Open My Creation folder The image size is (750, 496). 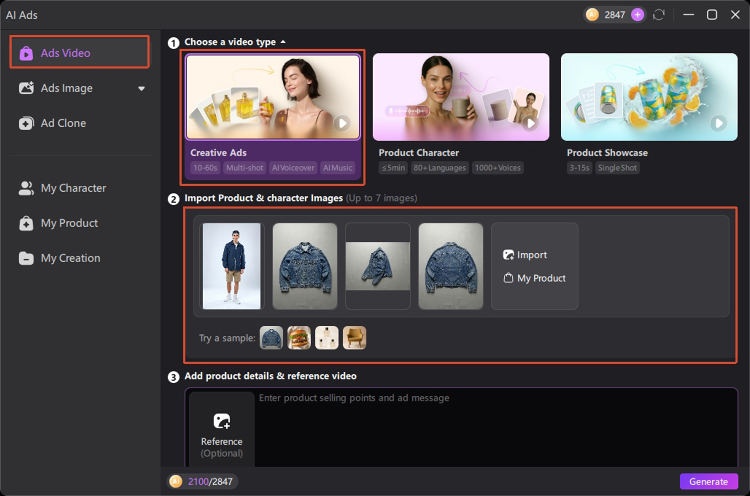point(79,258)
